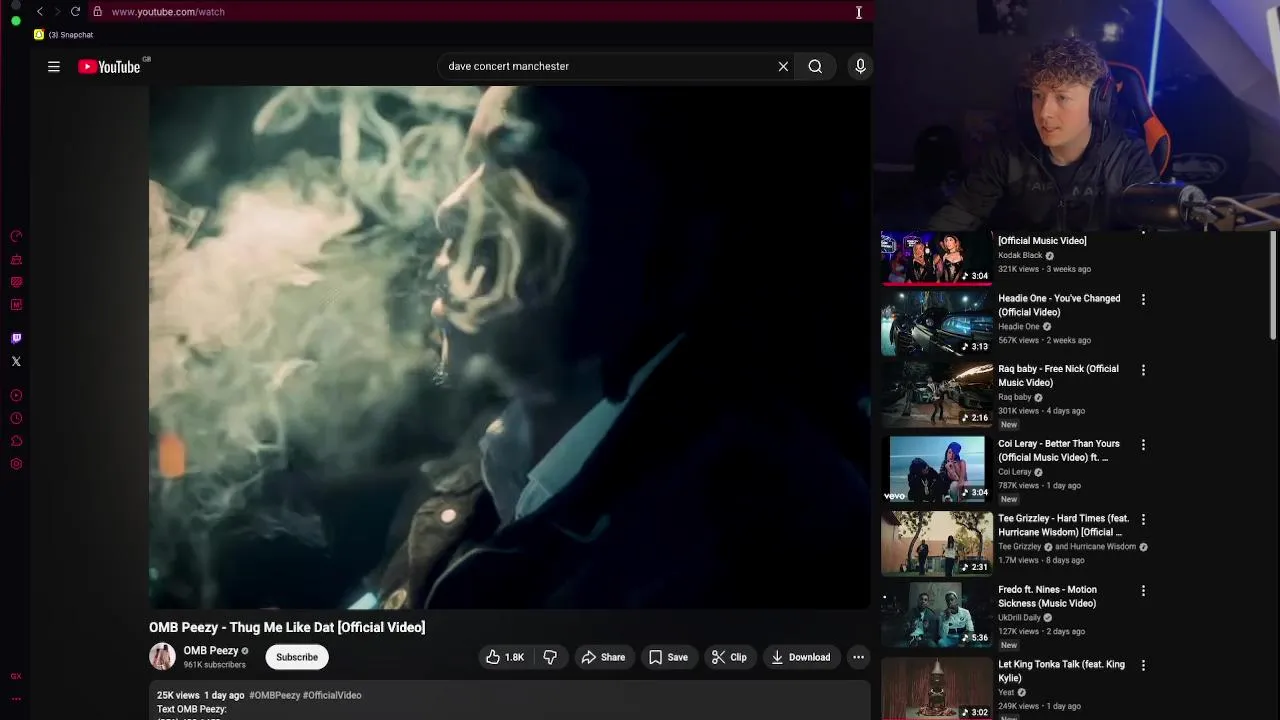Screen dimensions: 1280x720
Task: Click the video title Thug Me Like Dat
Action: pos(287,627)
